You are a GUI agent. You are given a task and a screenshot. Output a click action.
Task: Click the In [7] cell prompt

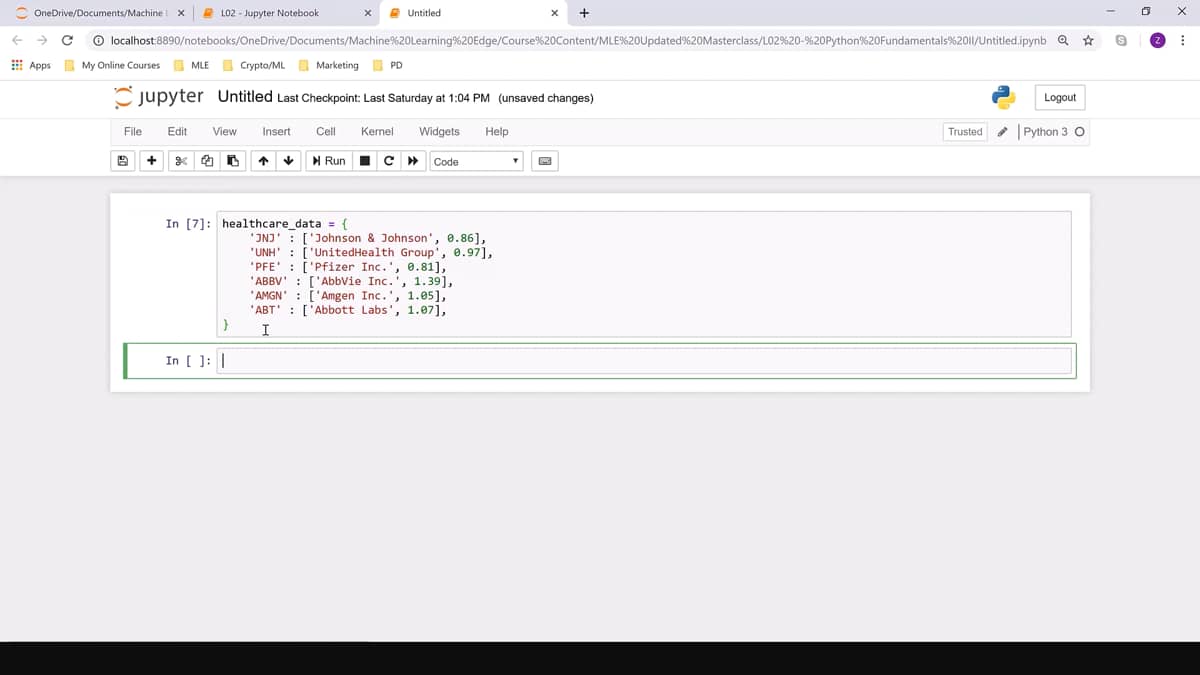coord(188,224)
